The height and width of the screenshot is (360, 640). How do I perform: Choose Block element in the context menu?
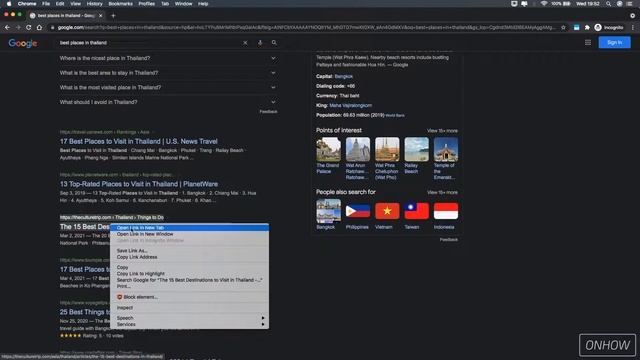click(189, 297)
